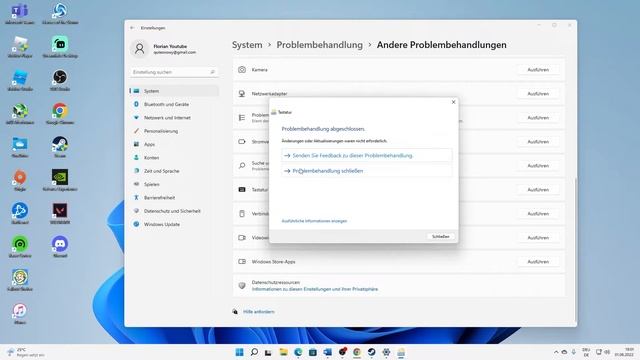Click Ausführen for Netzwerkadapter
The height and width of the screenshot is (360, 640).
pos(538,94)
